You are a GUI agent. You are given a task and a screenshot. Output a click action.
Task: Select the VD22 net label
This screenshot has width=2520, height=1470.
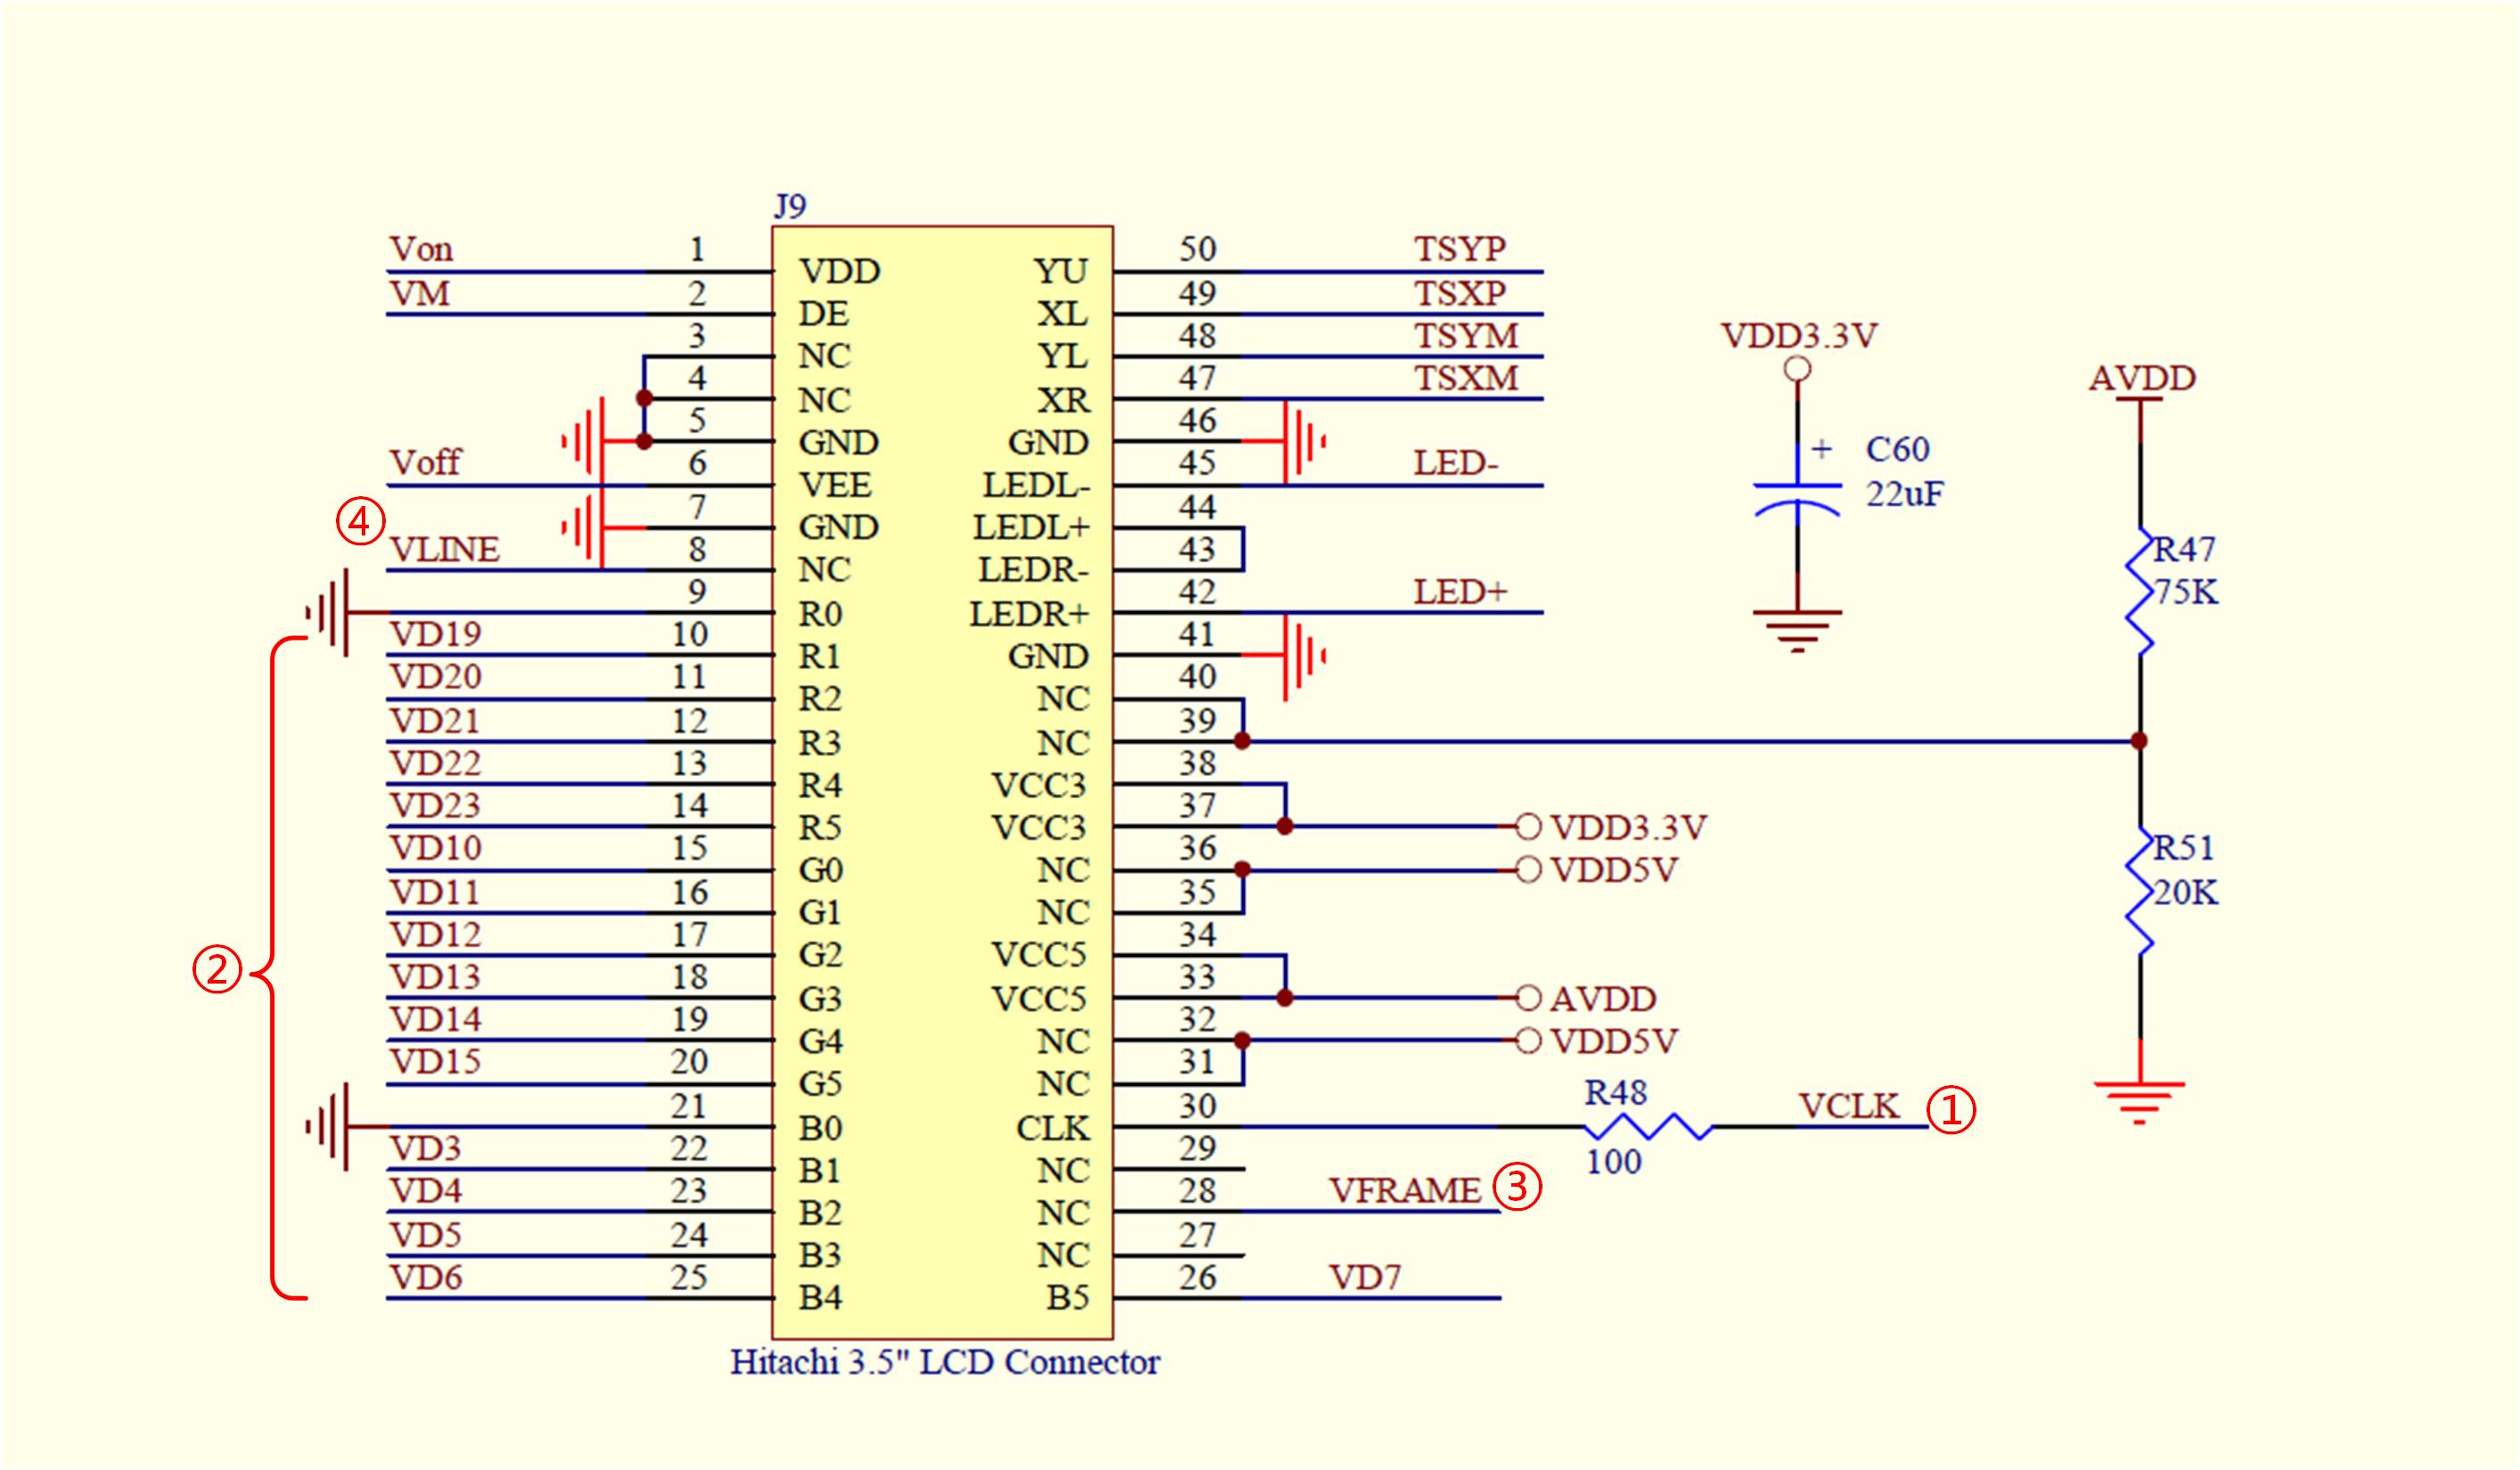point(436,763)
